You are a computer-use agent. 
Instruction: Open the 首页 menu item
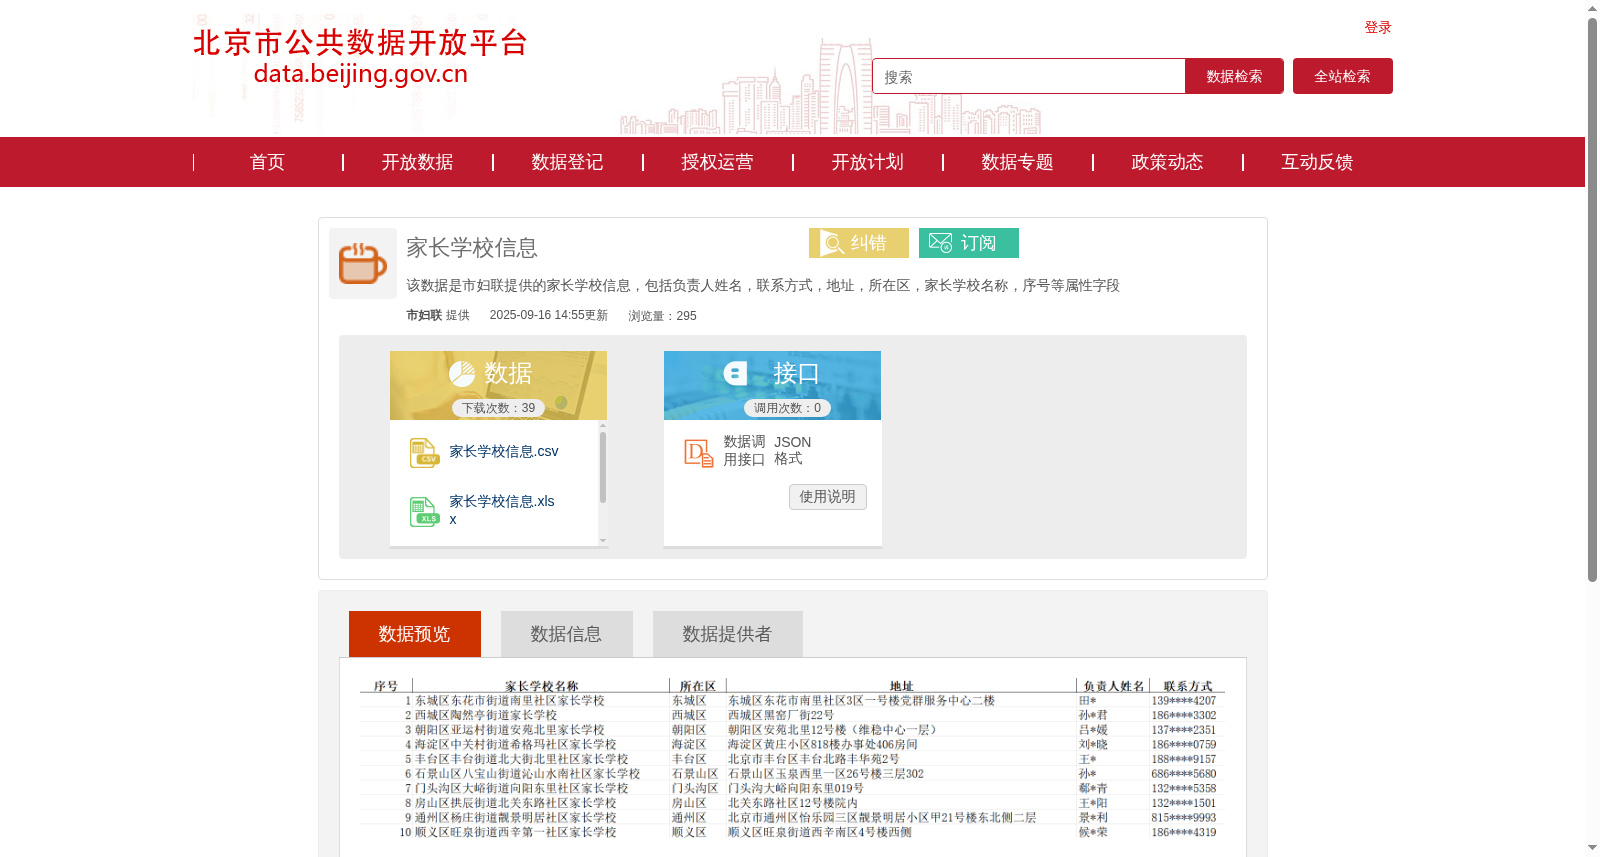267,162
